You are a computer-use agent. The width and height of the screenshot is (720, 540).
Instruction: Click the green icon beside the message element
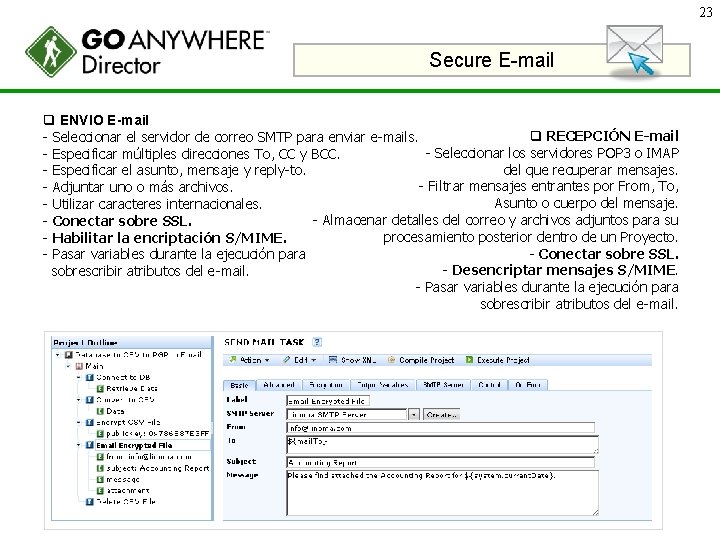100,479
